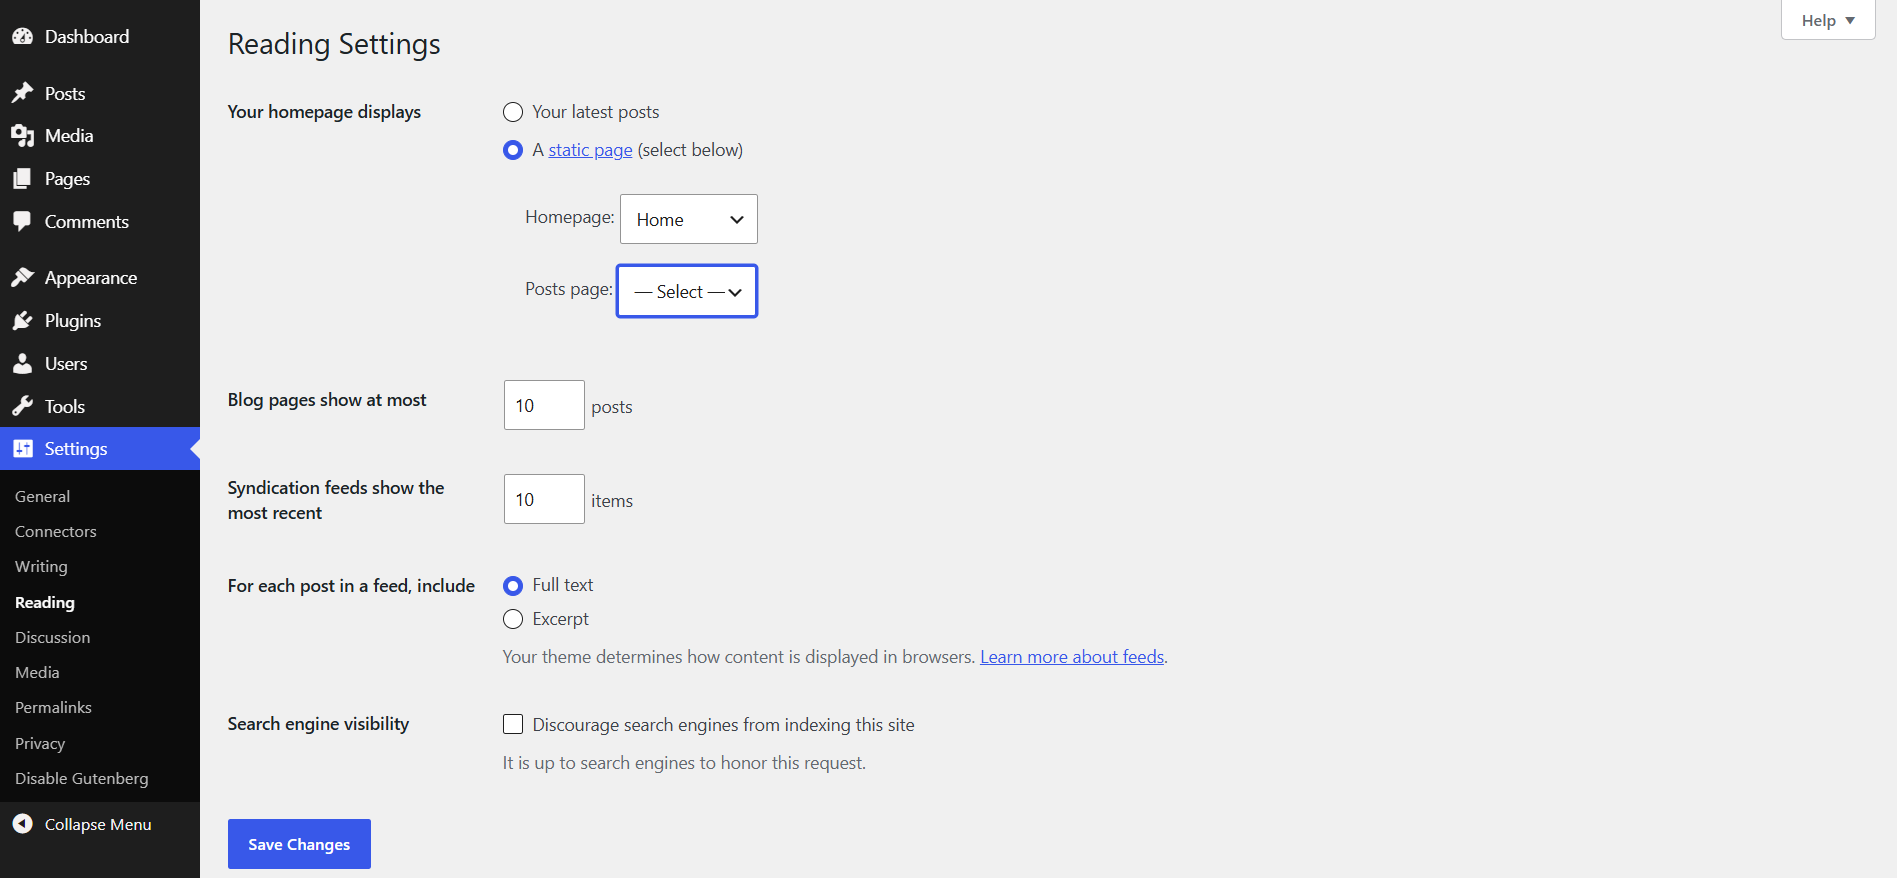Viewport: 1897px width, 878px height.
Task: Open the Homepage dropdown showing Home
Action: click(689, 219)
